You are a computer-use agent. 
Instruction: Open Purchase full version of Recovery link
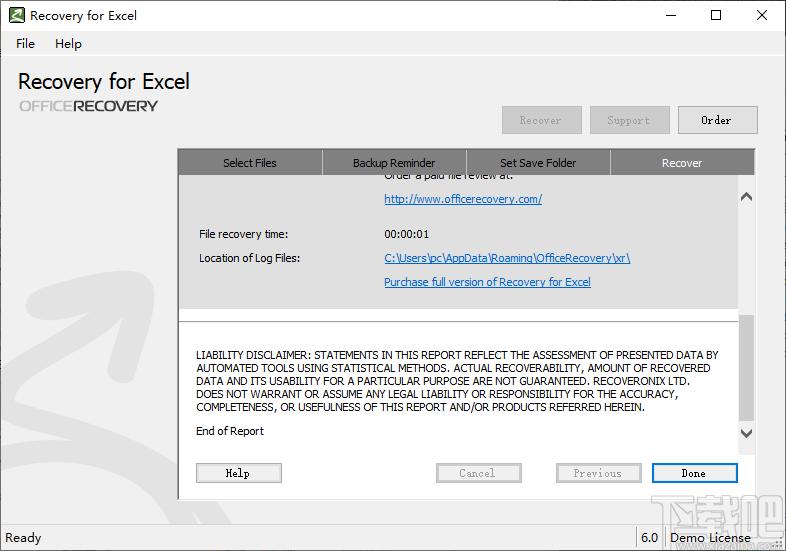tap(487, 282)
